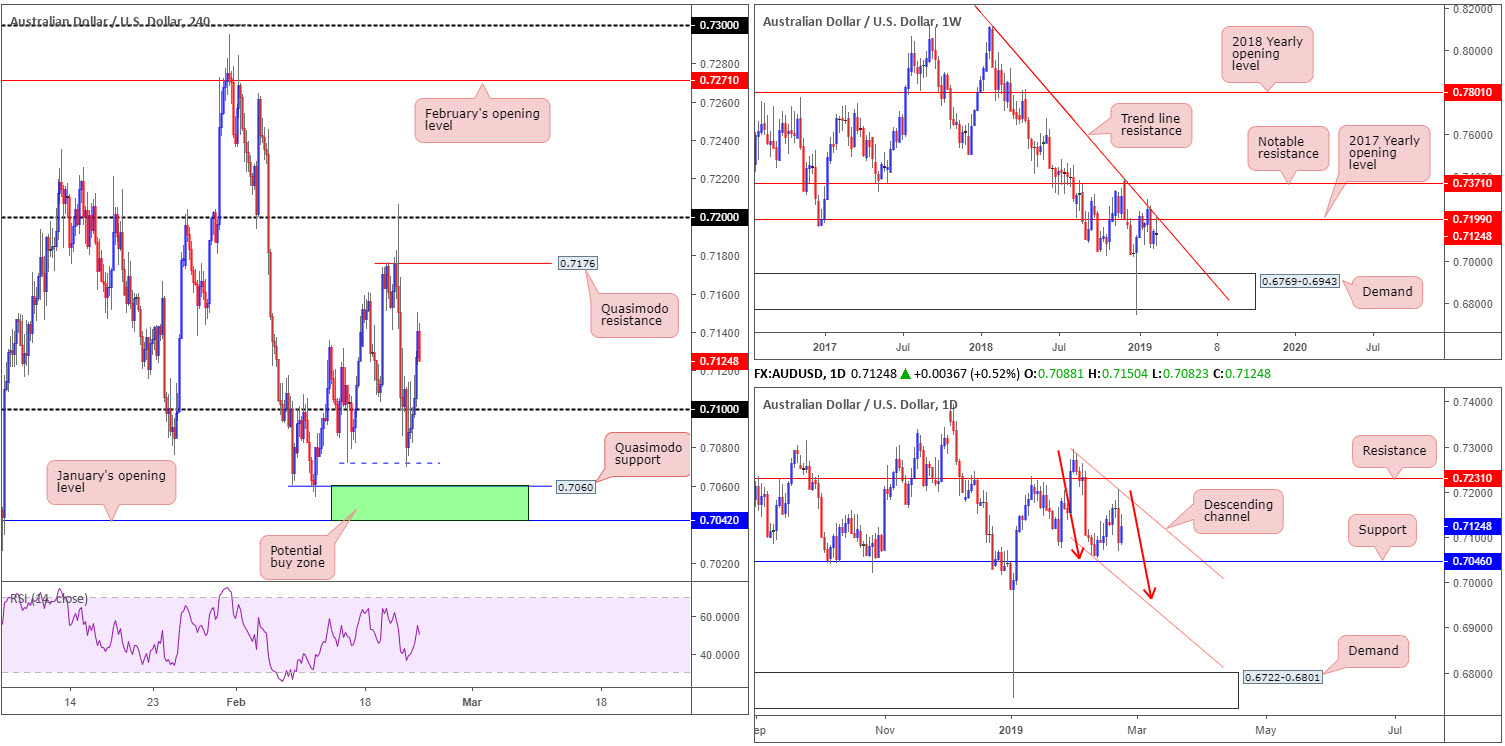Select the 0.7199 price label on weekly chart
This screenshot has width=1505, height=746.
1470,218
